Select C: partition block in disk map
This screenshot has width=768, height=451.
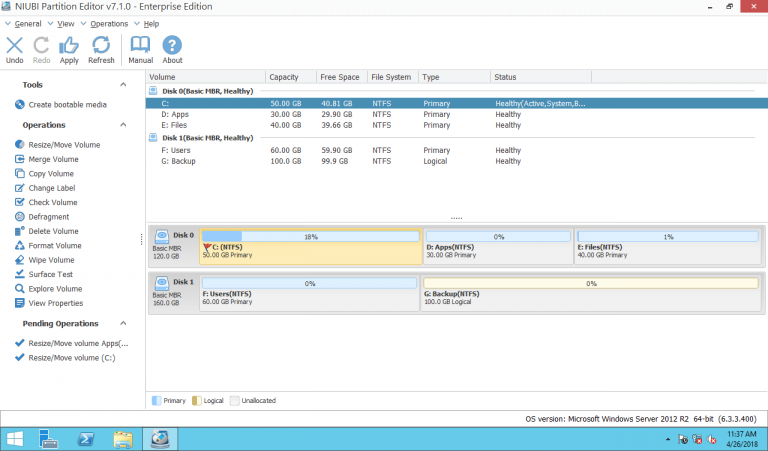pyautogui.click(x=311, y=247)
